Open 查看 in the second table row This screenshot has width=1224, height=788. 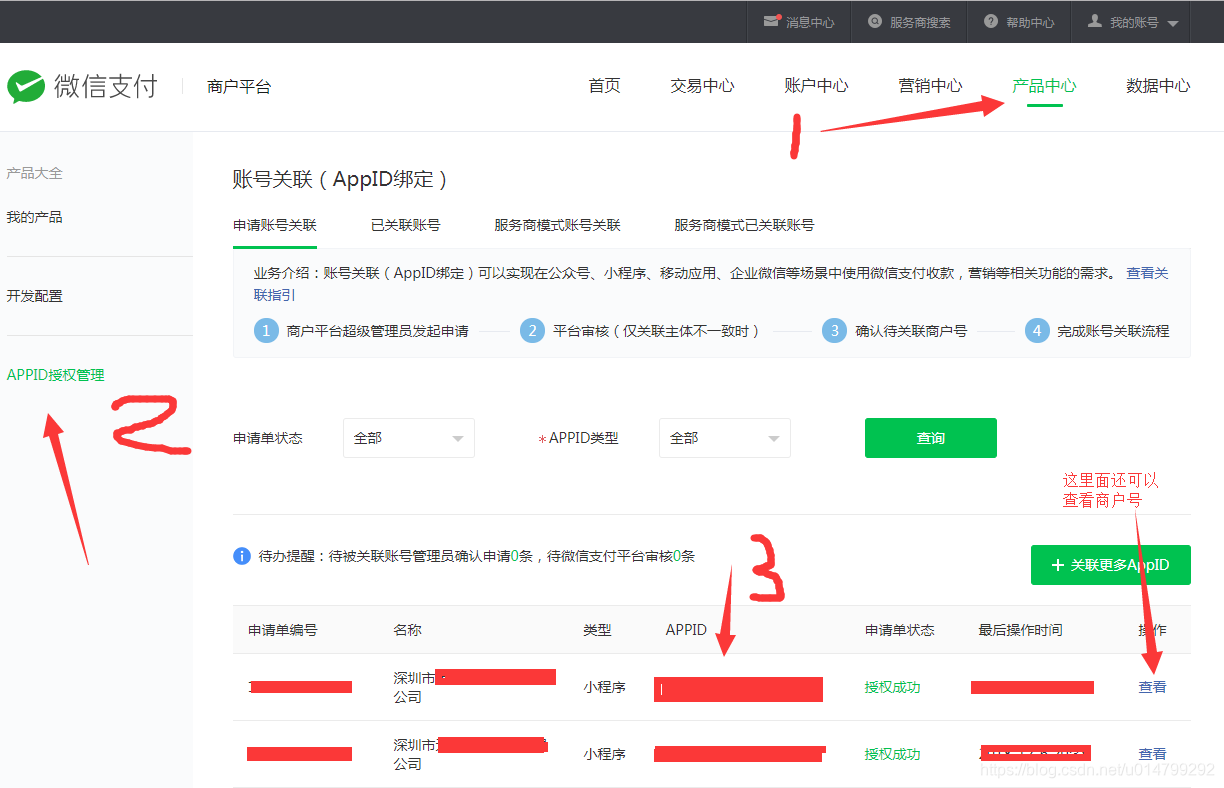click(x=1152, y=754)
